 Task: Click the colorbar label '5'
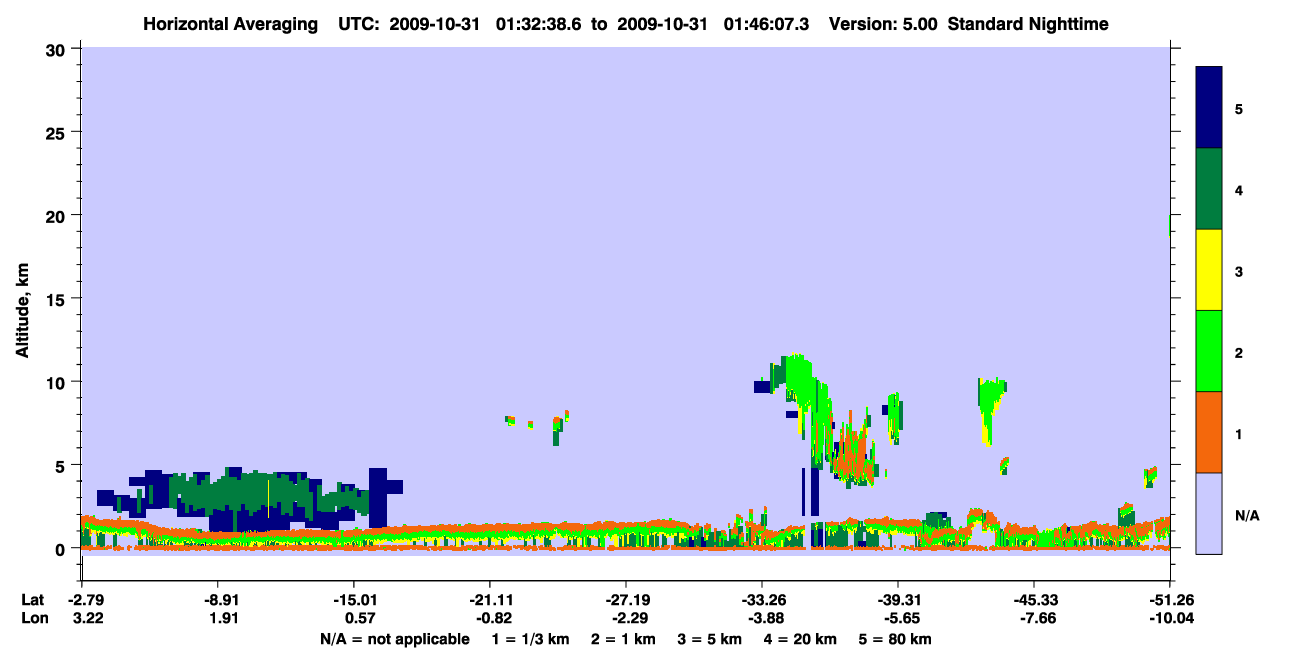(1239, 108)
